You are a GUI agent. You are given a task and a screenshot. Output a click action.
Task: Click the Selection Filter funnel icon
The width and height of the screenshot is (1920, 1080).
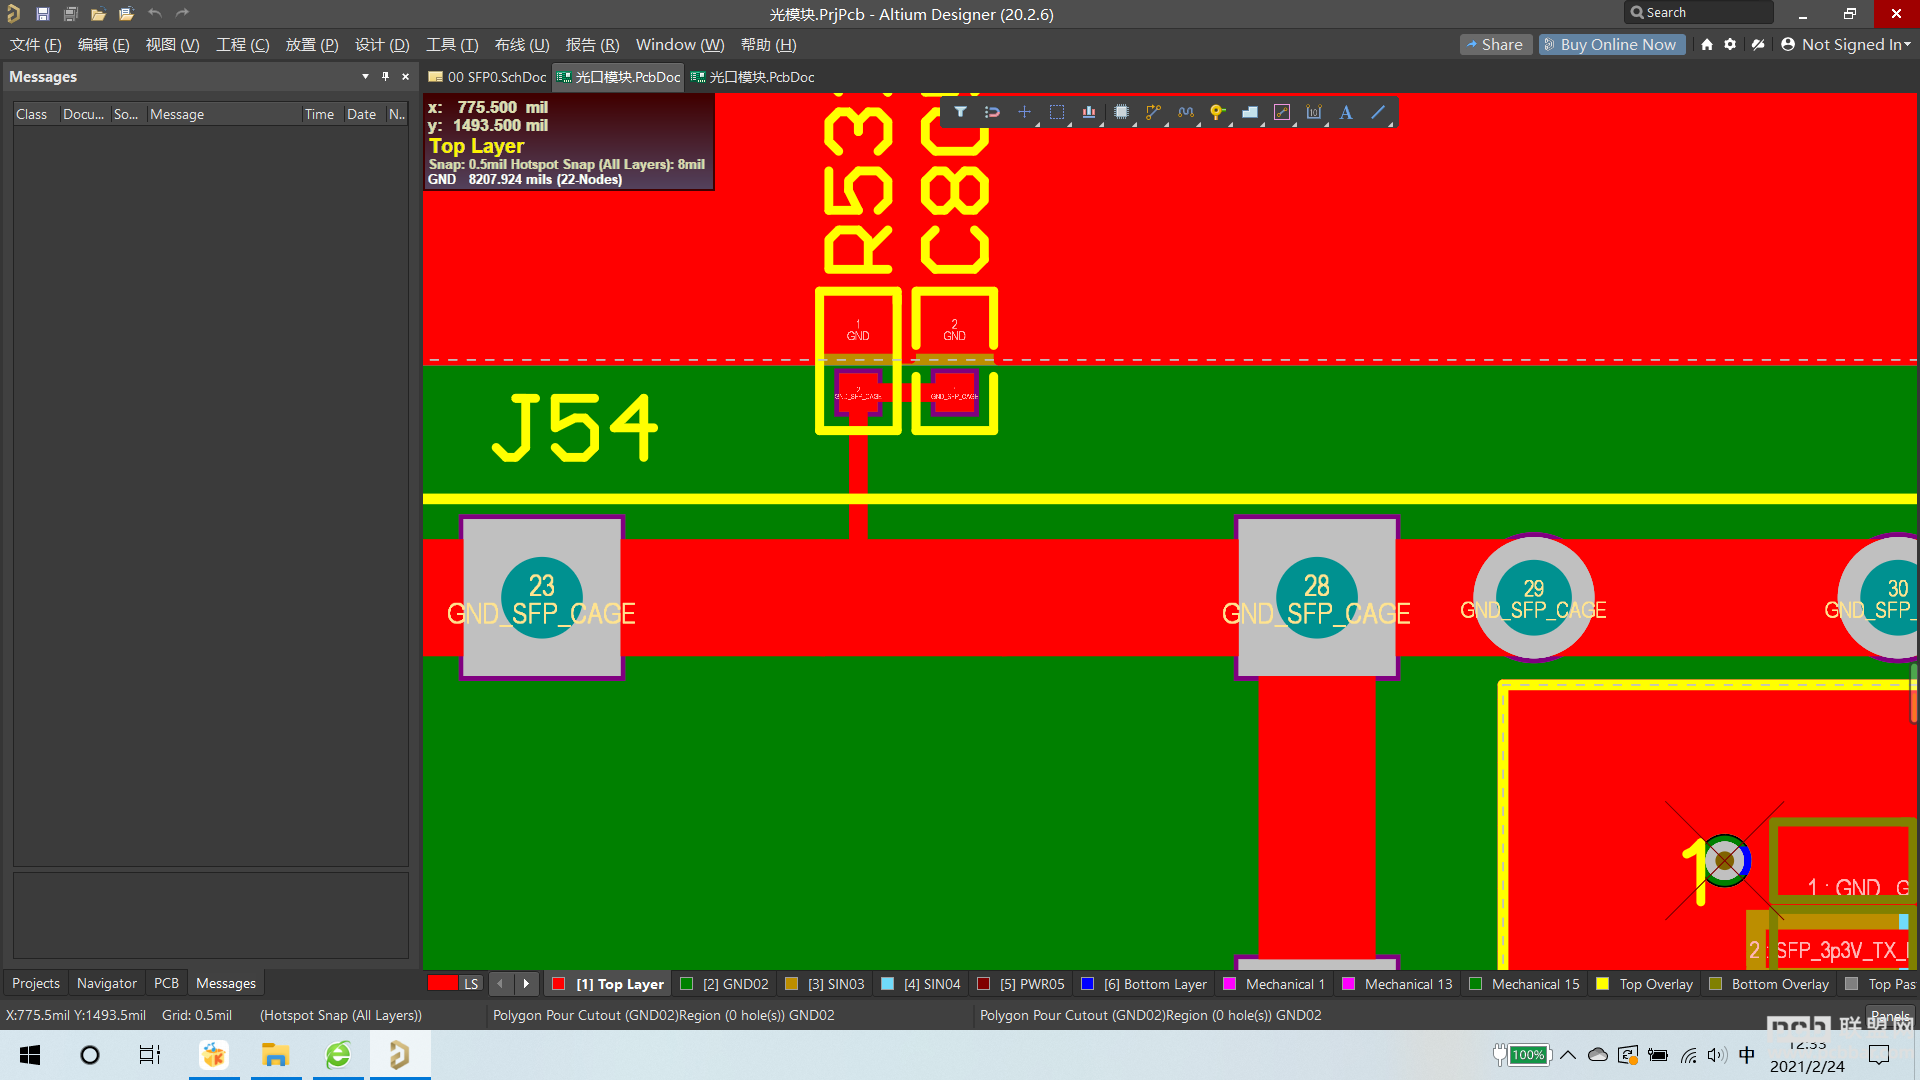point(960,112)
